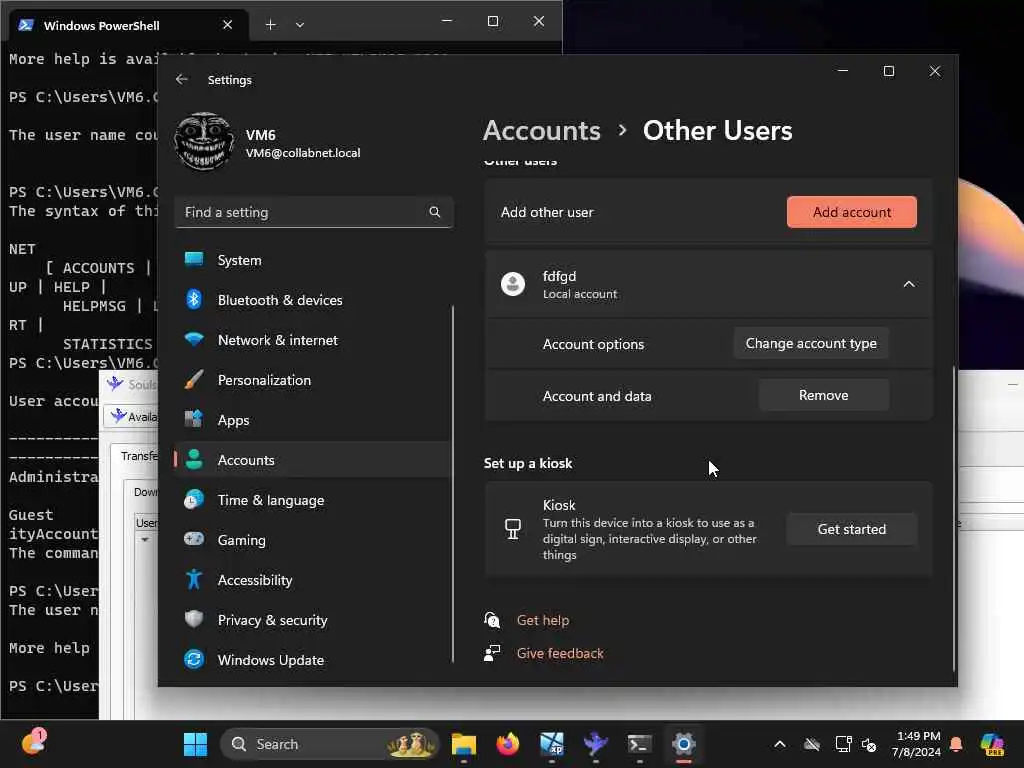1024x768 pixels.
Task: Open Personalization settings
Action: point(313,380)
